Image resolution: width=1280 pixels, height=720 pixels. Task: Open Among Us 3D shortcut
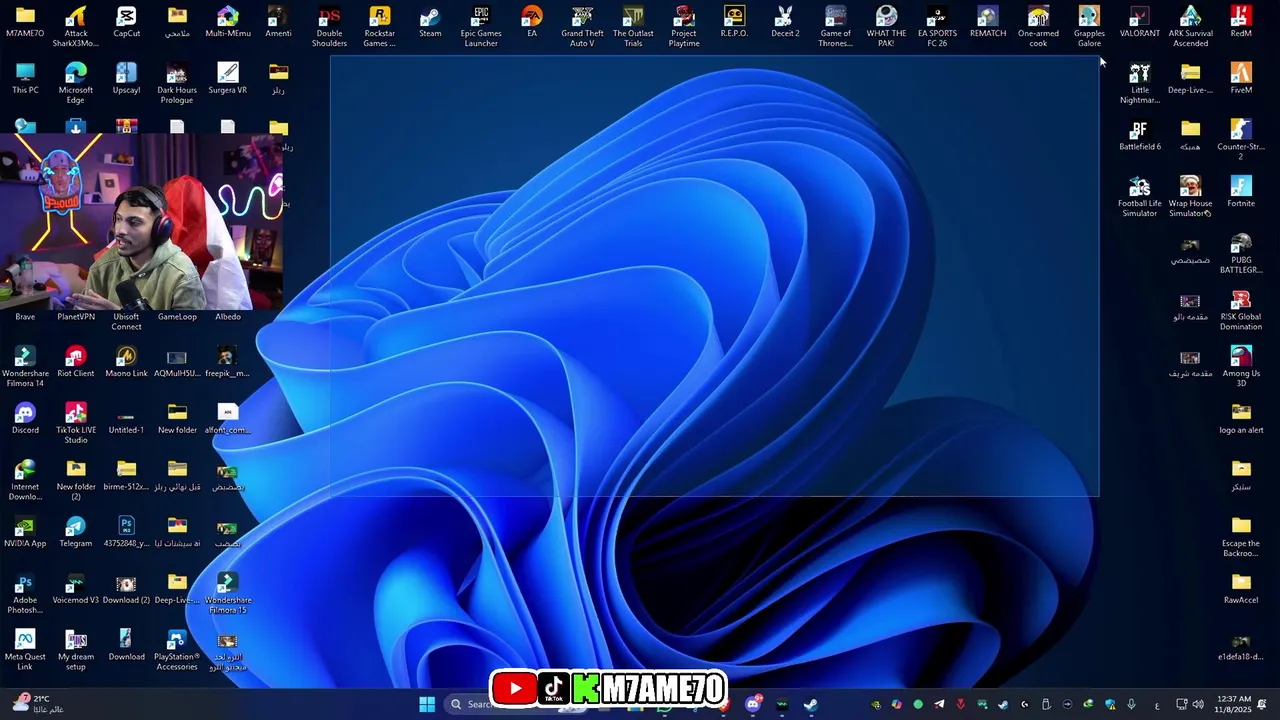pyautogui.click(x=1241, y=366)
